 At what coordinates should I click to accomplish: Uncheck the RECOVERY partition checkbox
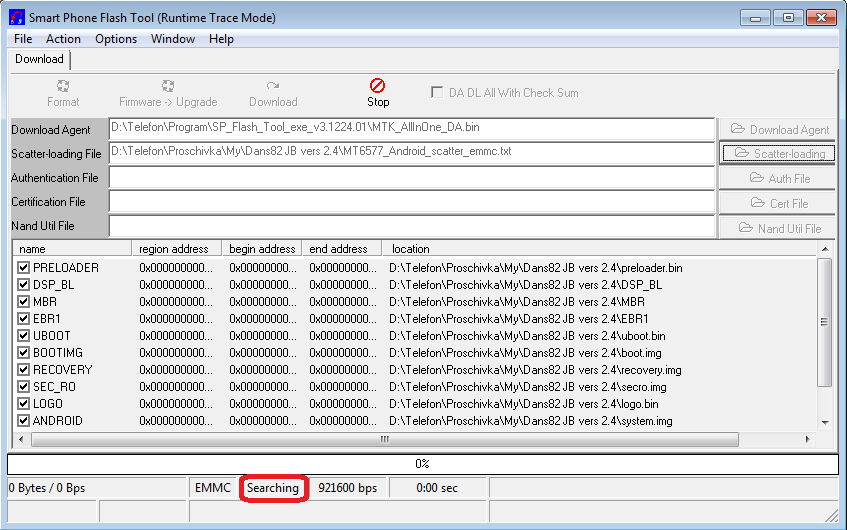coord(23,370)
